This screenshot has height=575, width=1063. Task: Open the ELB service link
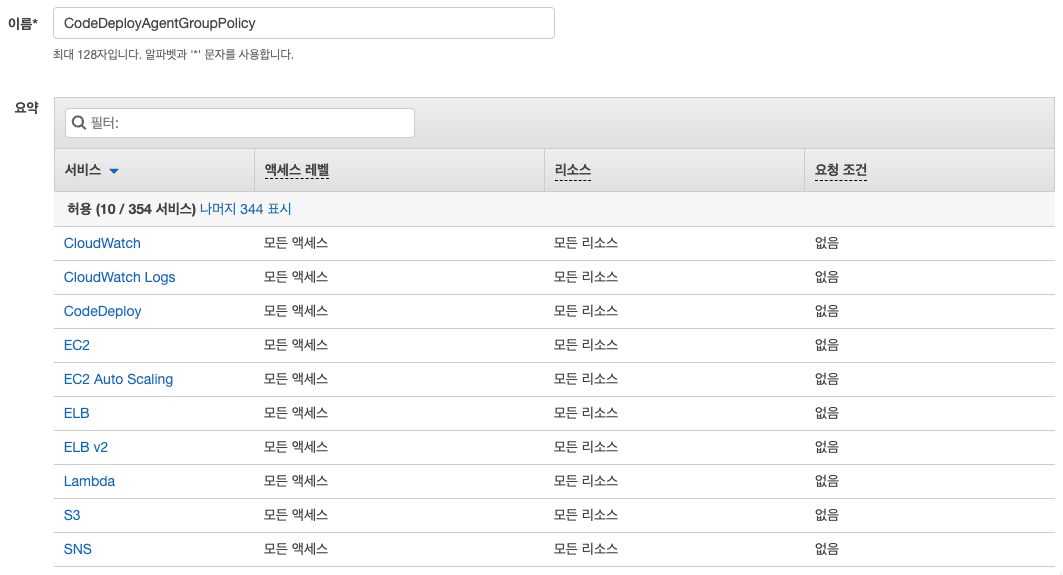(x=77, y=413)
